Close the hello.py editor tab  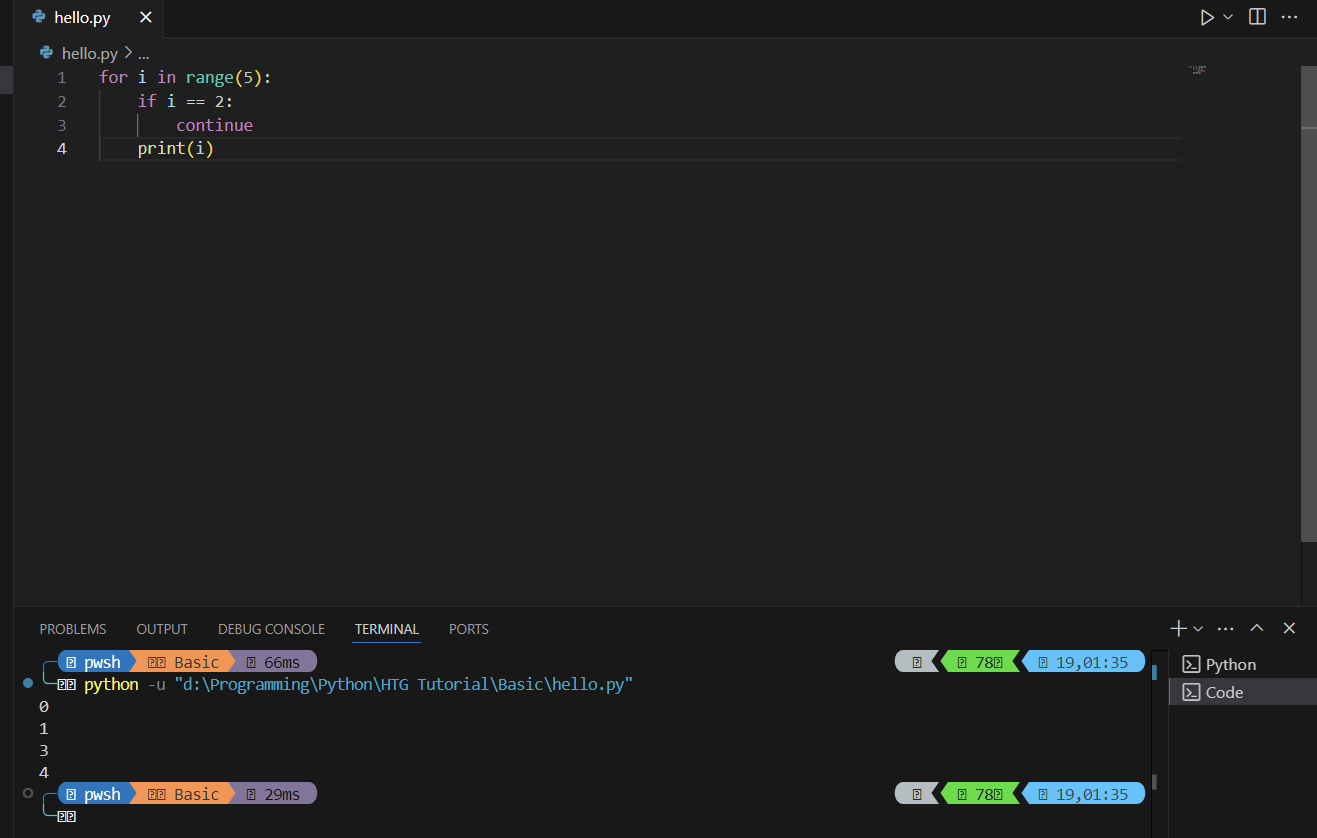click(x=145, y=18)
